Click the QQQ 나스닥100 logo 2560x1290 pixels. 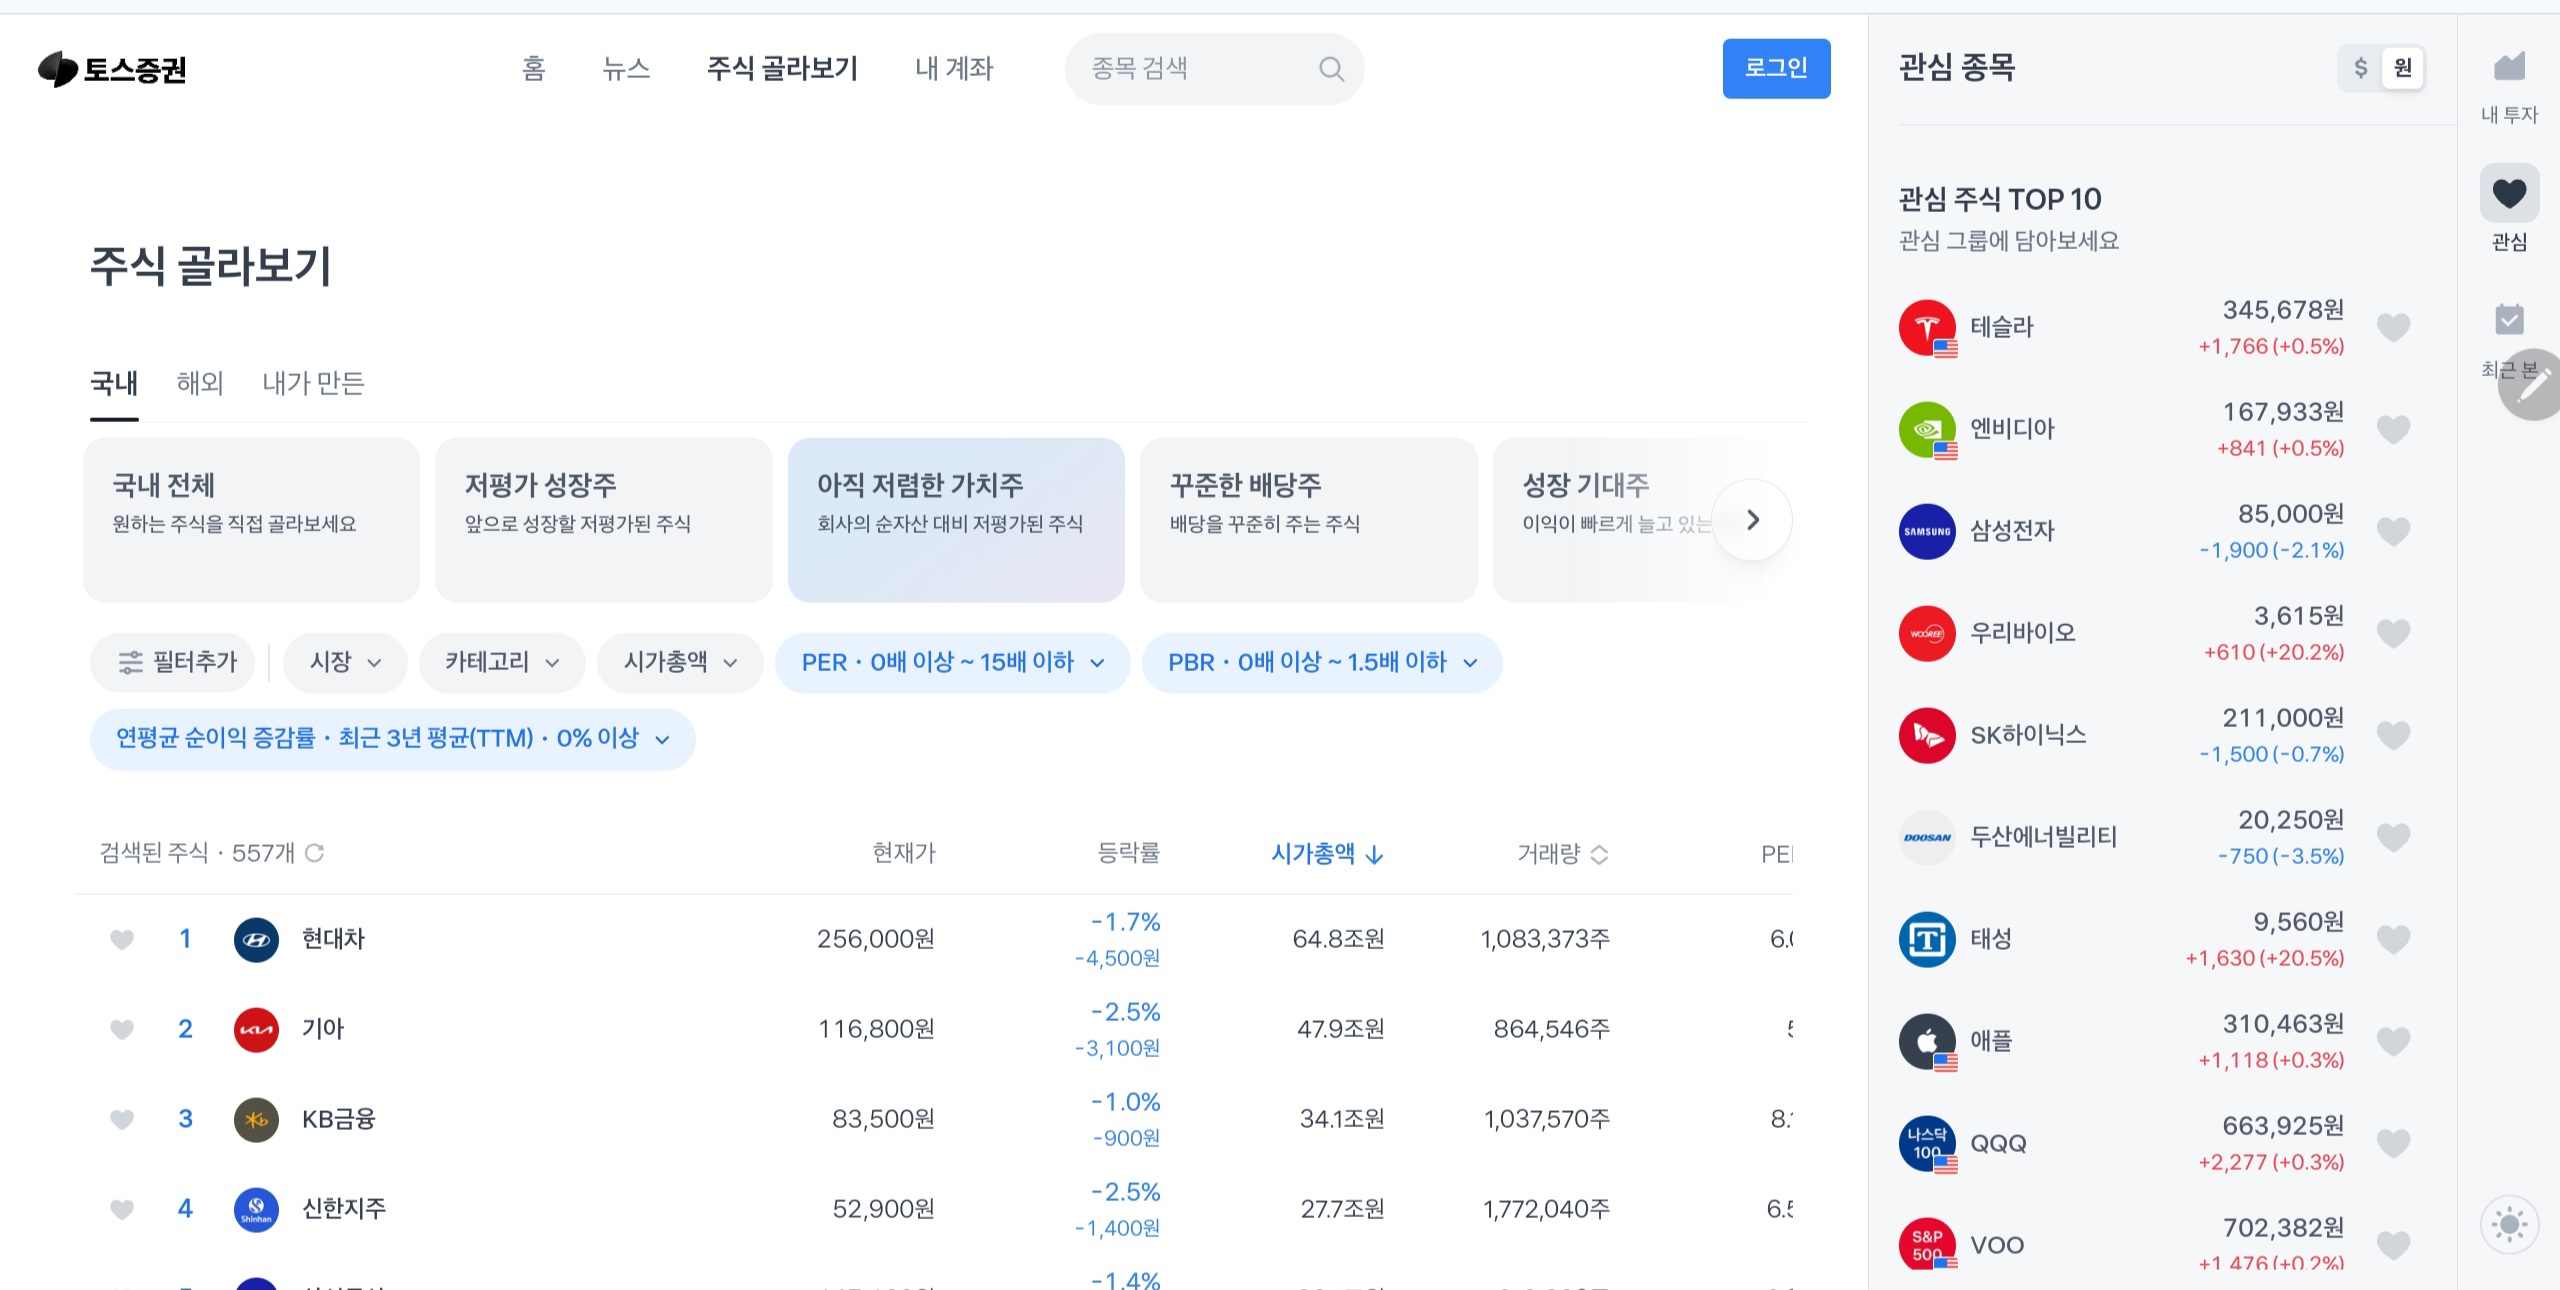tap(1927, 1144)
